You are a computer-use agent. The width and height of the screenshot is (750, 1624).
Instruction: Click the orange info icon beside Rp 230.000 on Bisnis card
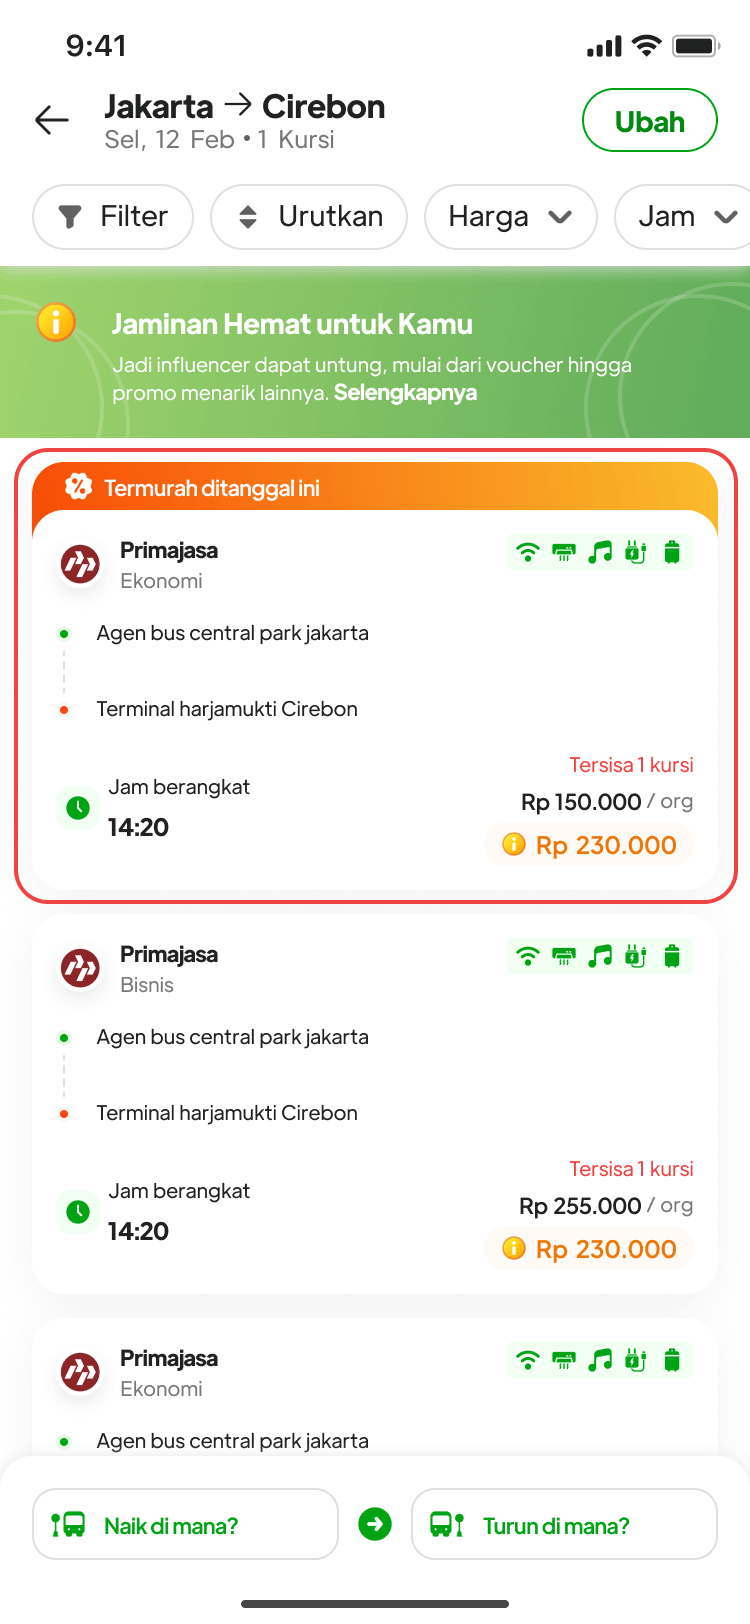click(x=514, y=1248)
